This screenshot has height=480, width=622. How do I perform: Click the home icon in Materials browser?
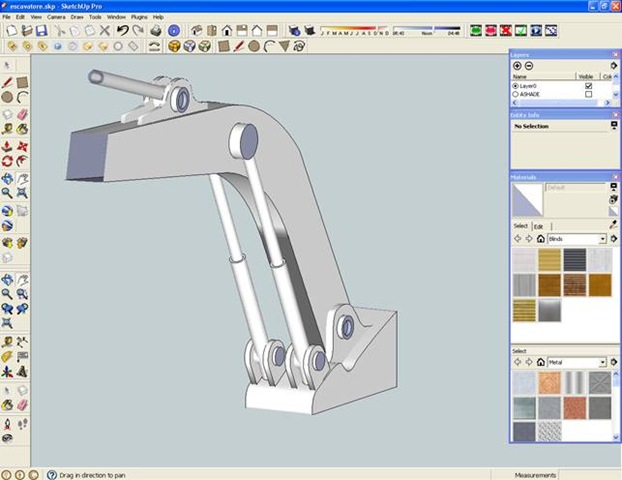pyautogui.click(x=540, y=239)
